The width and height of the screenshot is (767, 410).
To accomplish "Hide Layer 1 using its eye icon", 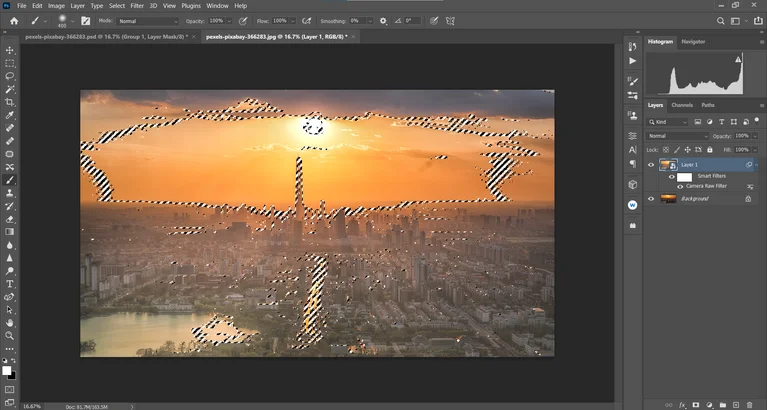I will click(x=651, y=164).
